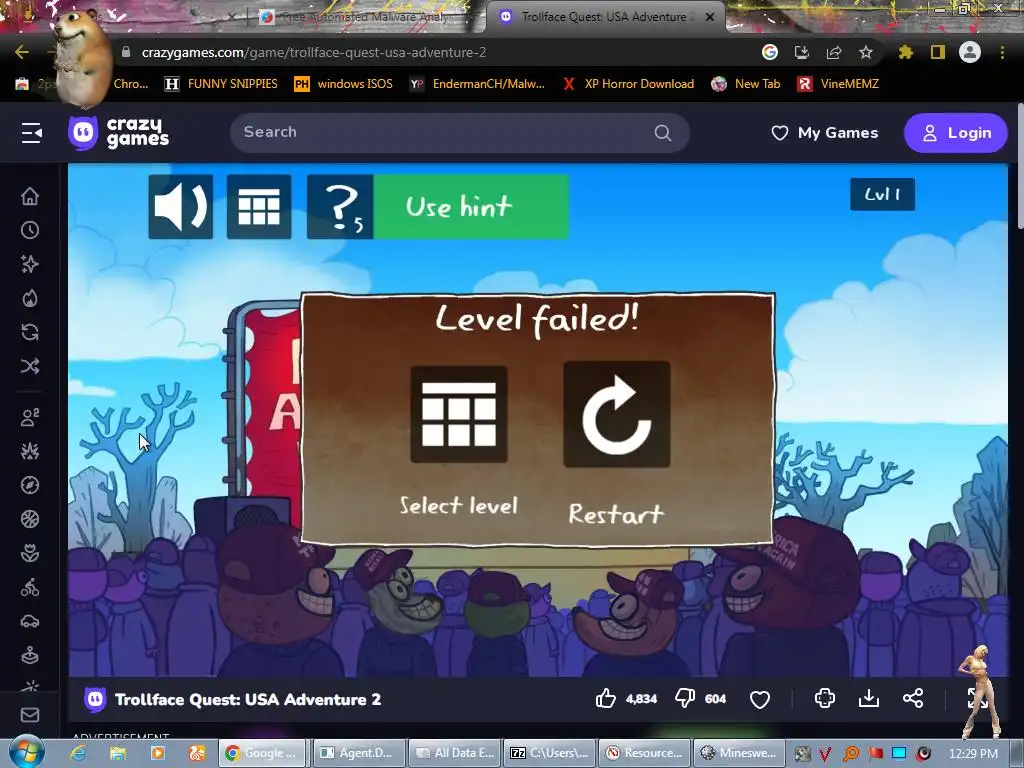Click the Share this page icon in address bar
The width and height of the screenshot is (1024, 768).
tap(834, 52)
